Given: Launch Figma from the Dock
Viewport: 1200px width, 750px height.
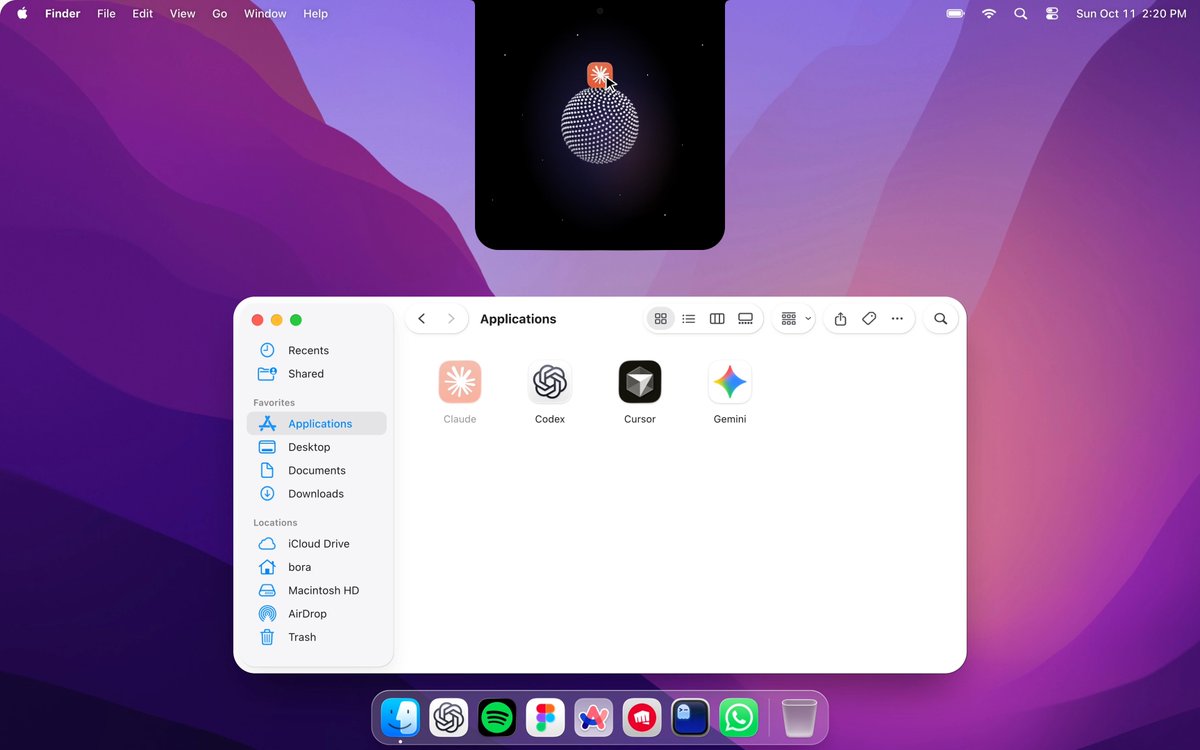Looking at the screenshot, I should 545,717.
